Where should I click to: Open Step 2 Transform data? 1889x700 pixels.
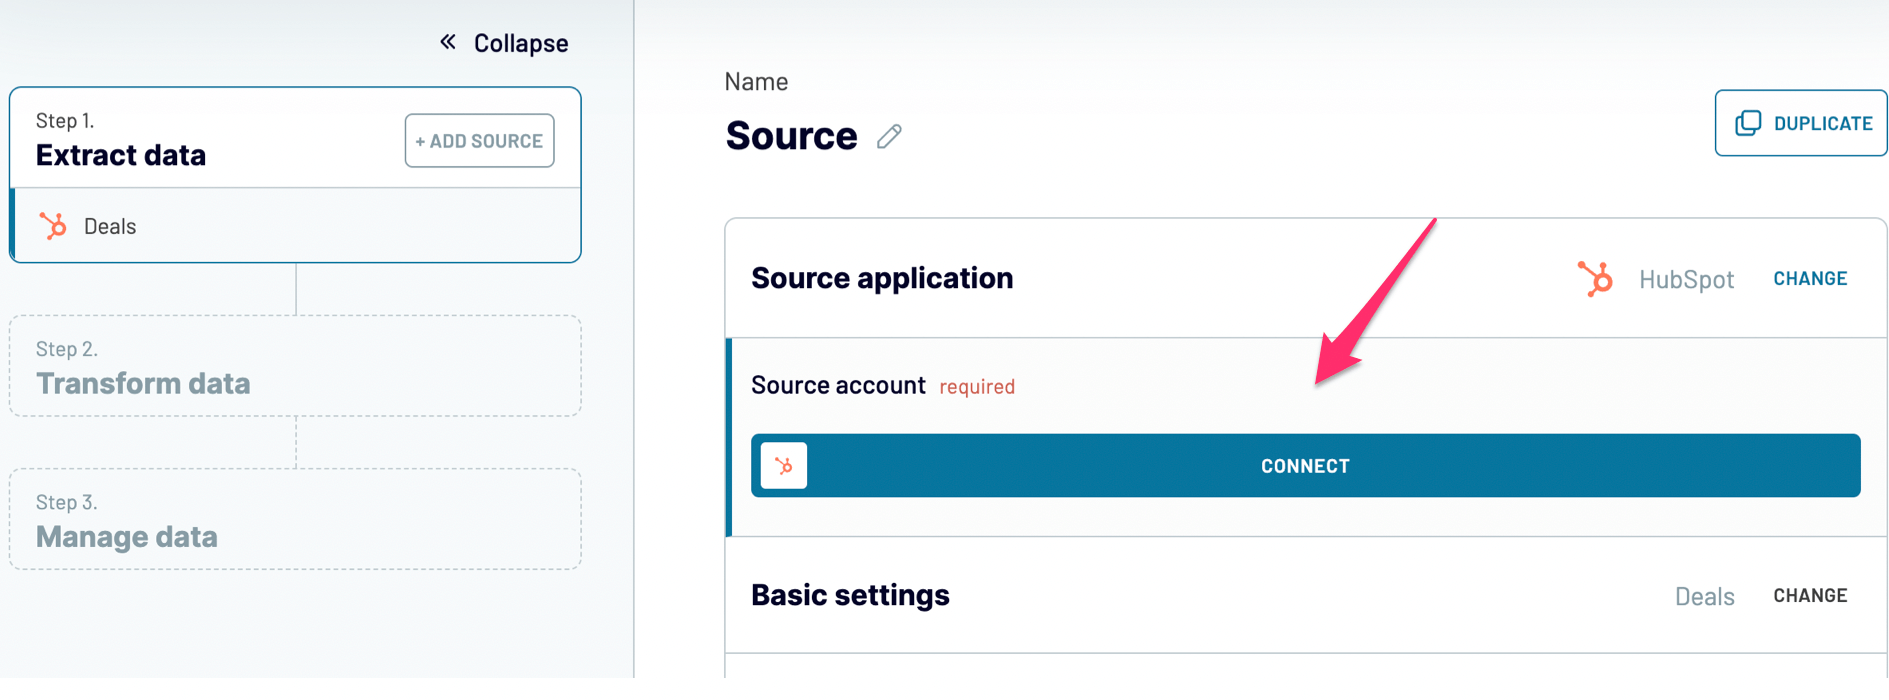(295, 366)
